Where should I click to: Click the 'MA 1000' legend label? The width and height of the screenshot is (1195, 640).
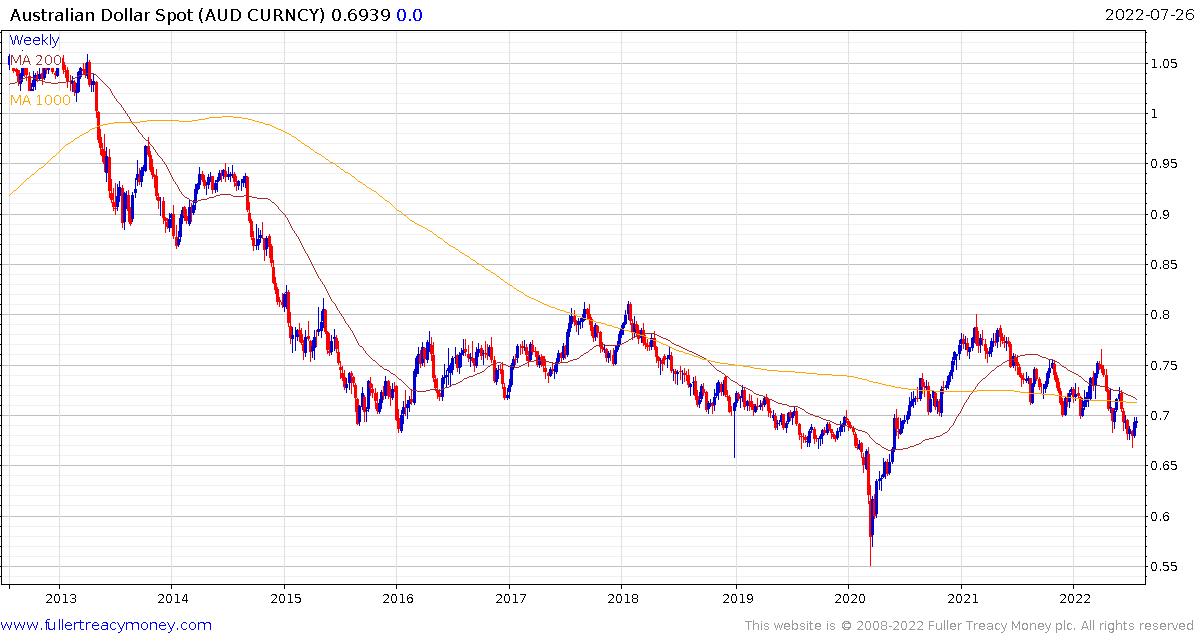click(x=40, y=100)
